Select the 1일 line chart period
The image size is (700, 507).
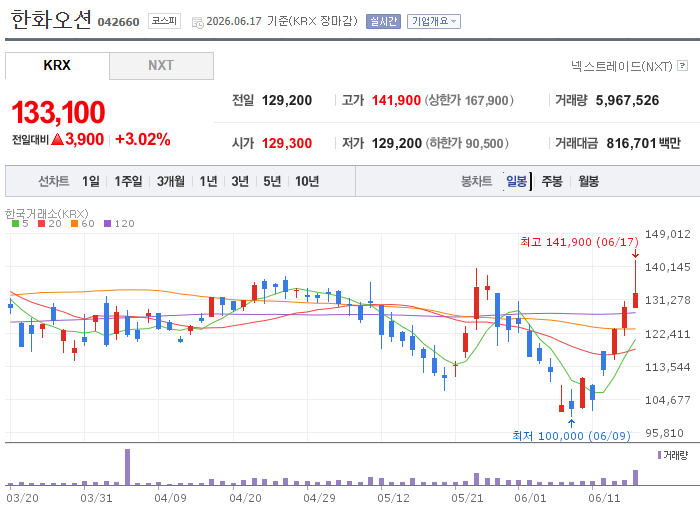coord(91,181)
